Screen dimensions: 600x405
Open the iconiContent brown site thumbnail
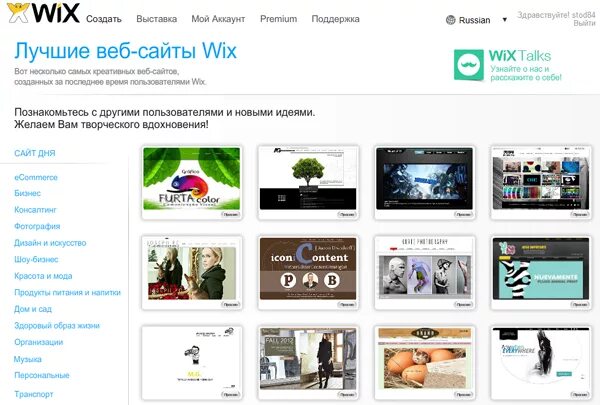click(x=308, y=269)
